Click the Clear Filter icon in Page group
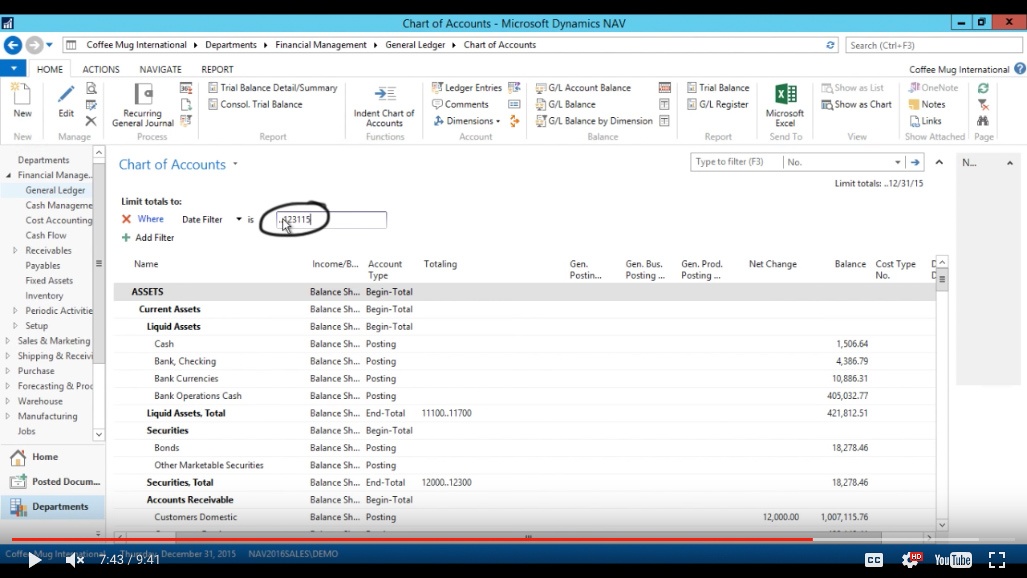This screenshot has width=1027, height=578. tap(983, 104)
